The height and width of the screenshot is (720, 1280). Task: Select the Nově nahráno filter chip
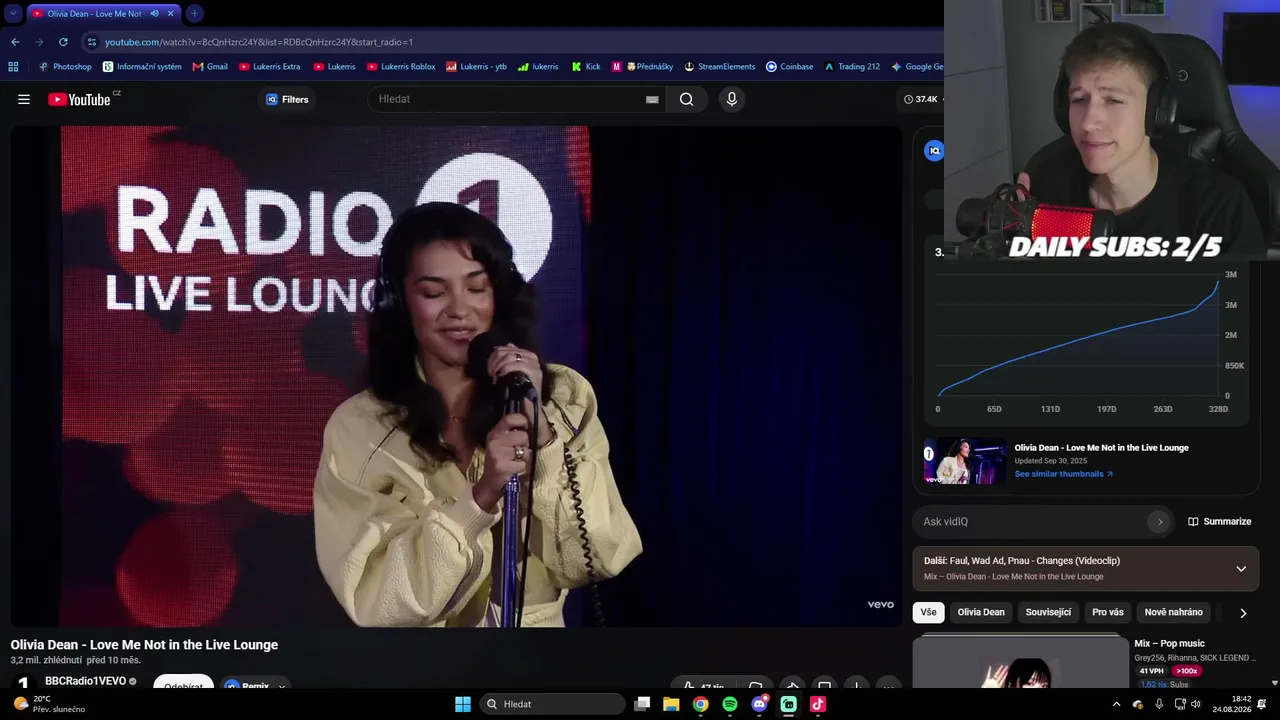click(1174, 612)
